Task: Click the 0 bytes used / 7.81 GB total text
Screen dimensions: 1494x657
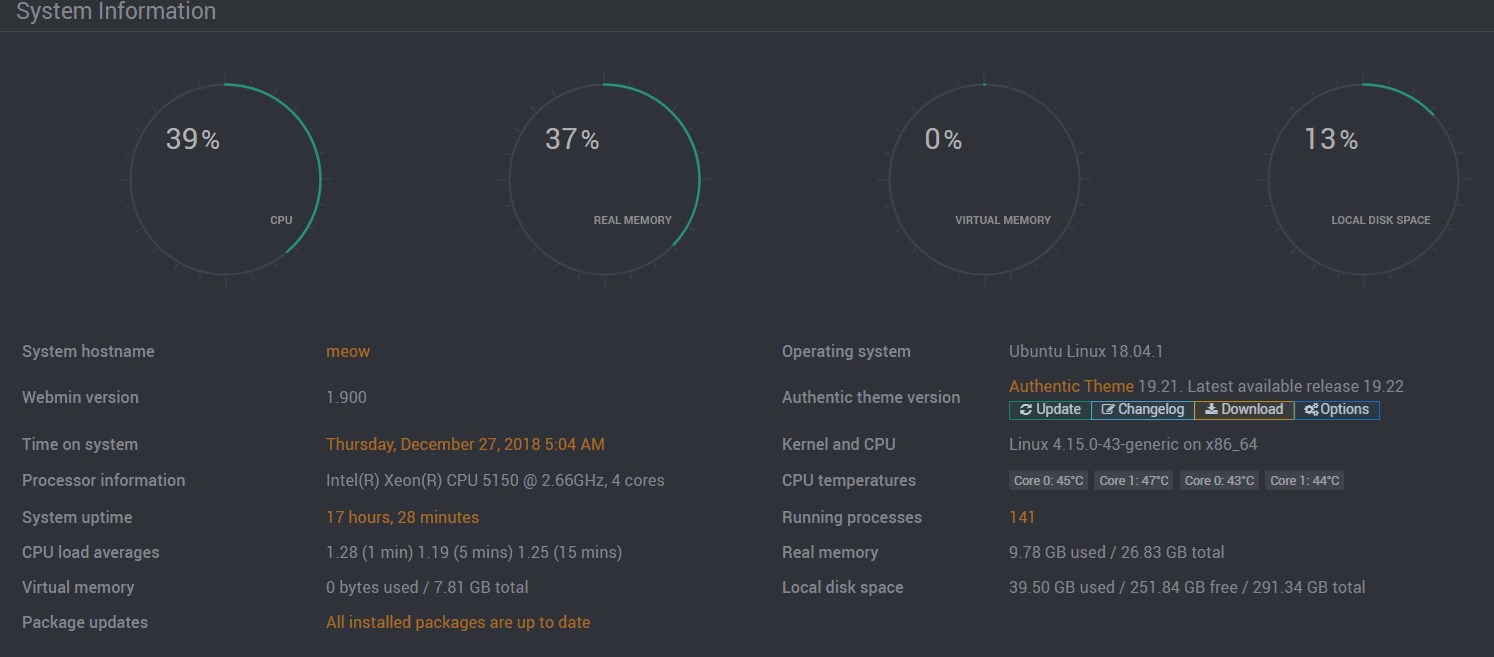Action: coord(427,587)
